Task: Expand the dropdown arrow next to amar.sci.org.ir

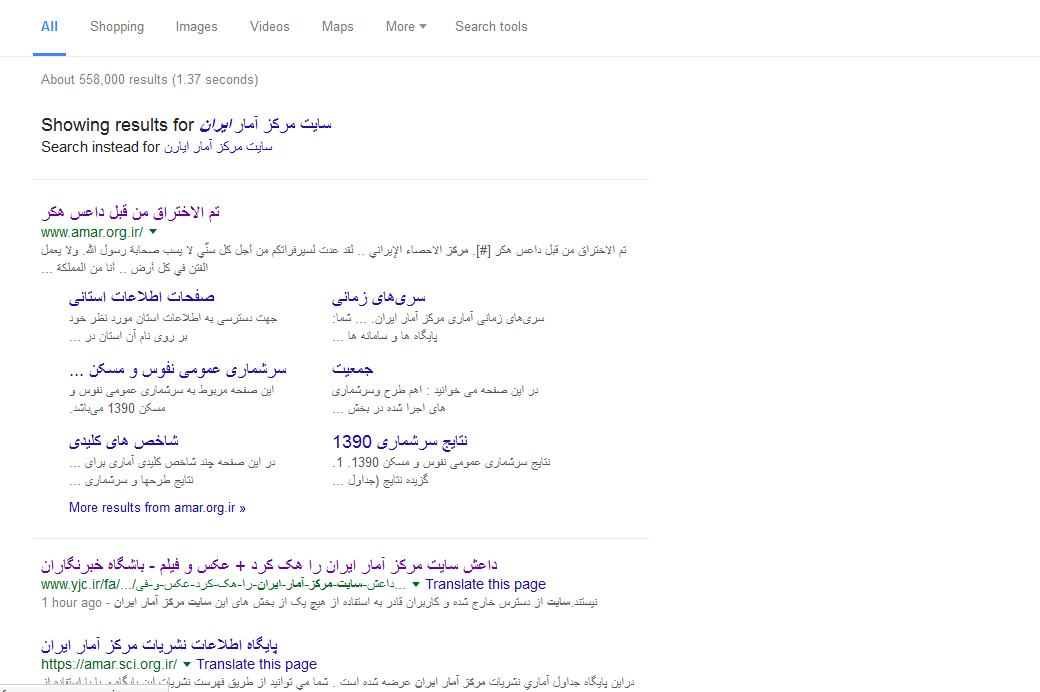Action: pyautogui.click(x=188, y=663)
